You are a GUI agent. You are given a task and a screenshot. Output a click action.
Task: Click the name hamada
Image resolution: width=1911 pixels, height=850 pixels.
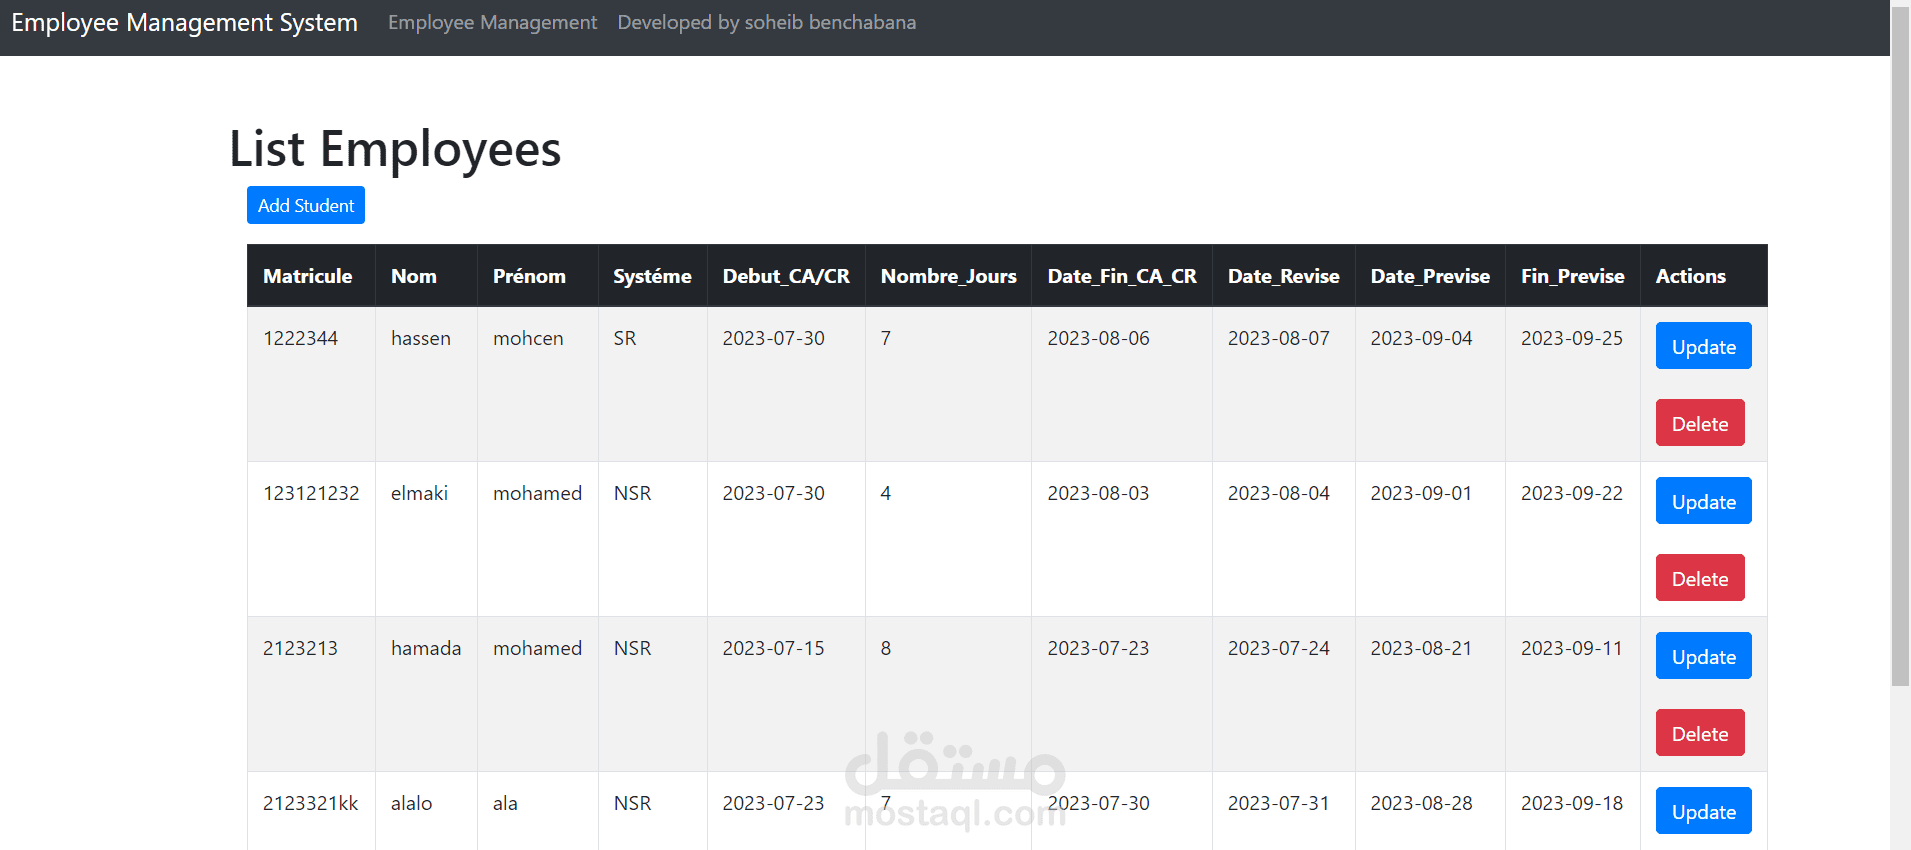tap(426, 648)
